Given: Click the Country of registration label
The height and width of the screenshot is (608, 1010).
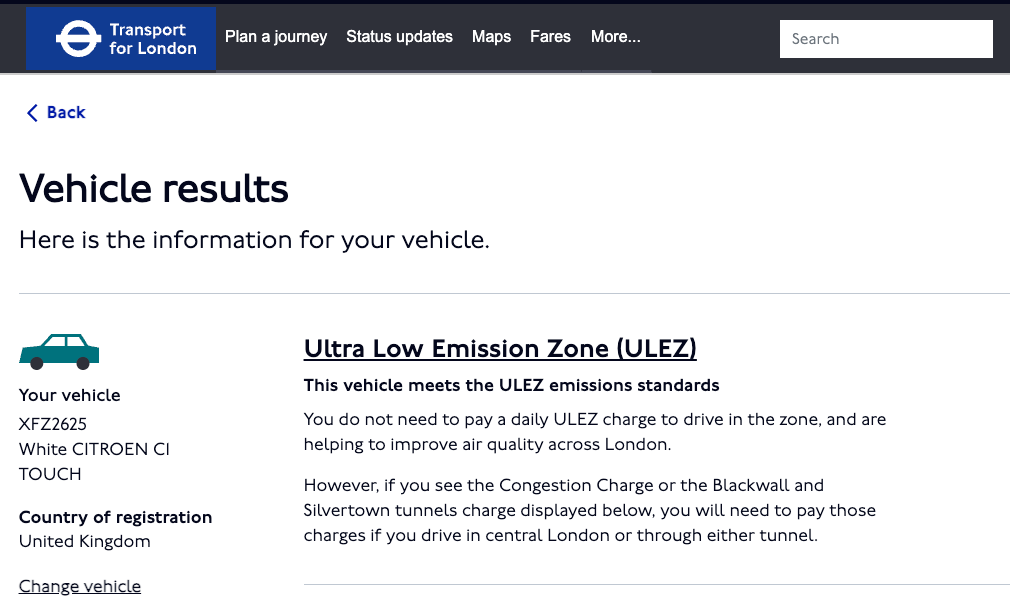Looking at the screenshot, I should (116, 517).
